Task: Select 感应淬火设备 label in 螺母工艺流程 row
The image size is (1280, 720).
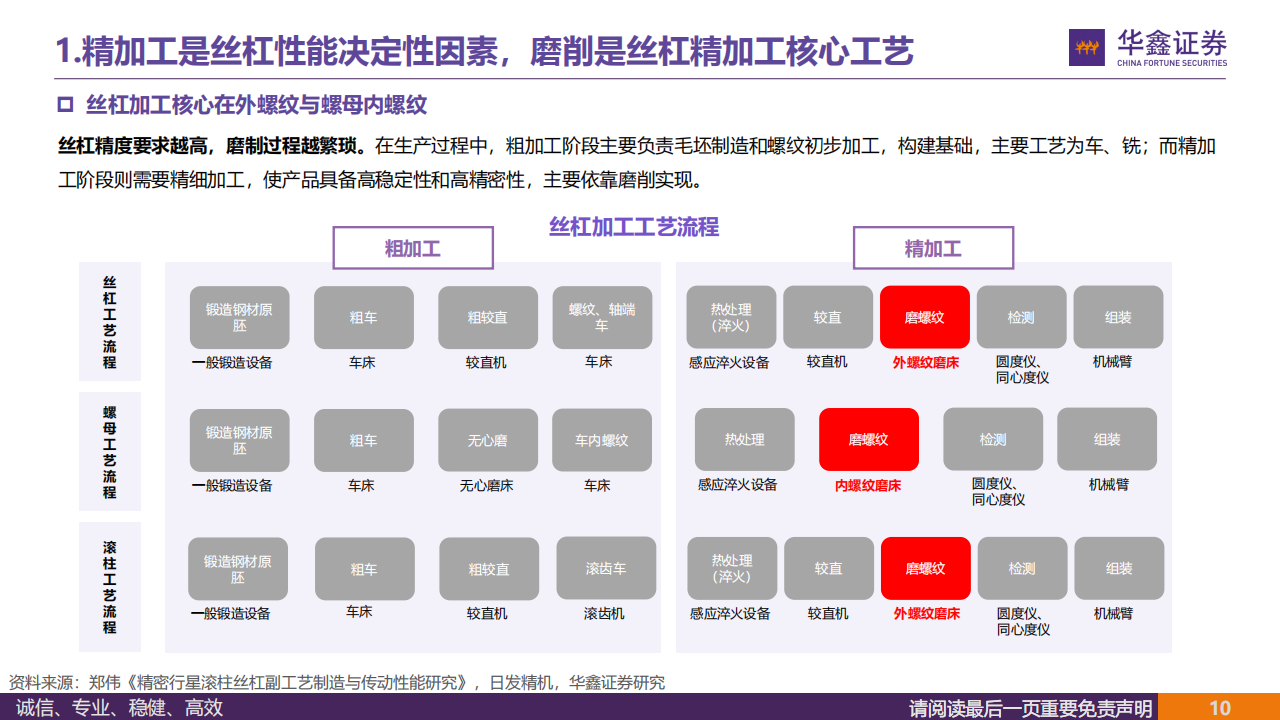Action: coord(738,485)
